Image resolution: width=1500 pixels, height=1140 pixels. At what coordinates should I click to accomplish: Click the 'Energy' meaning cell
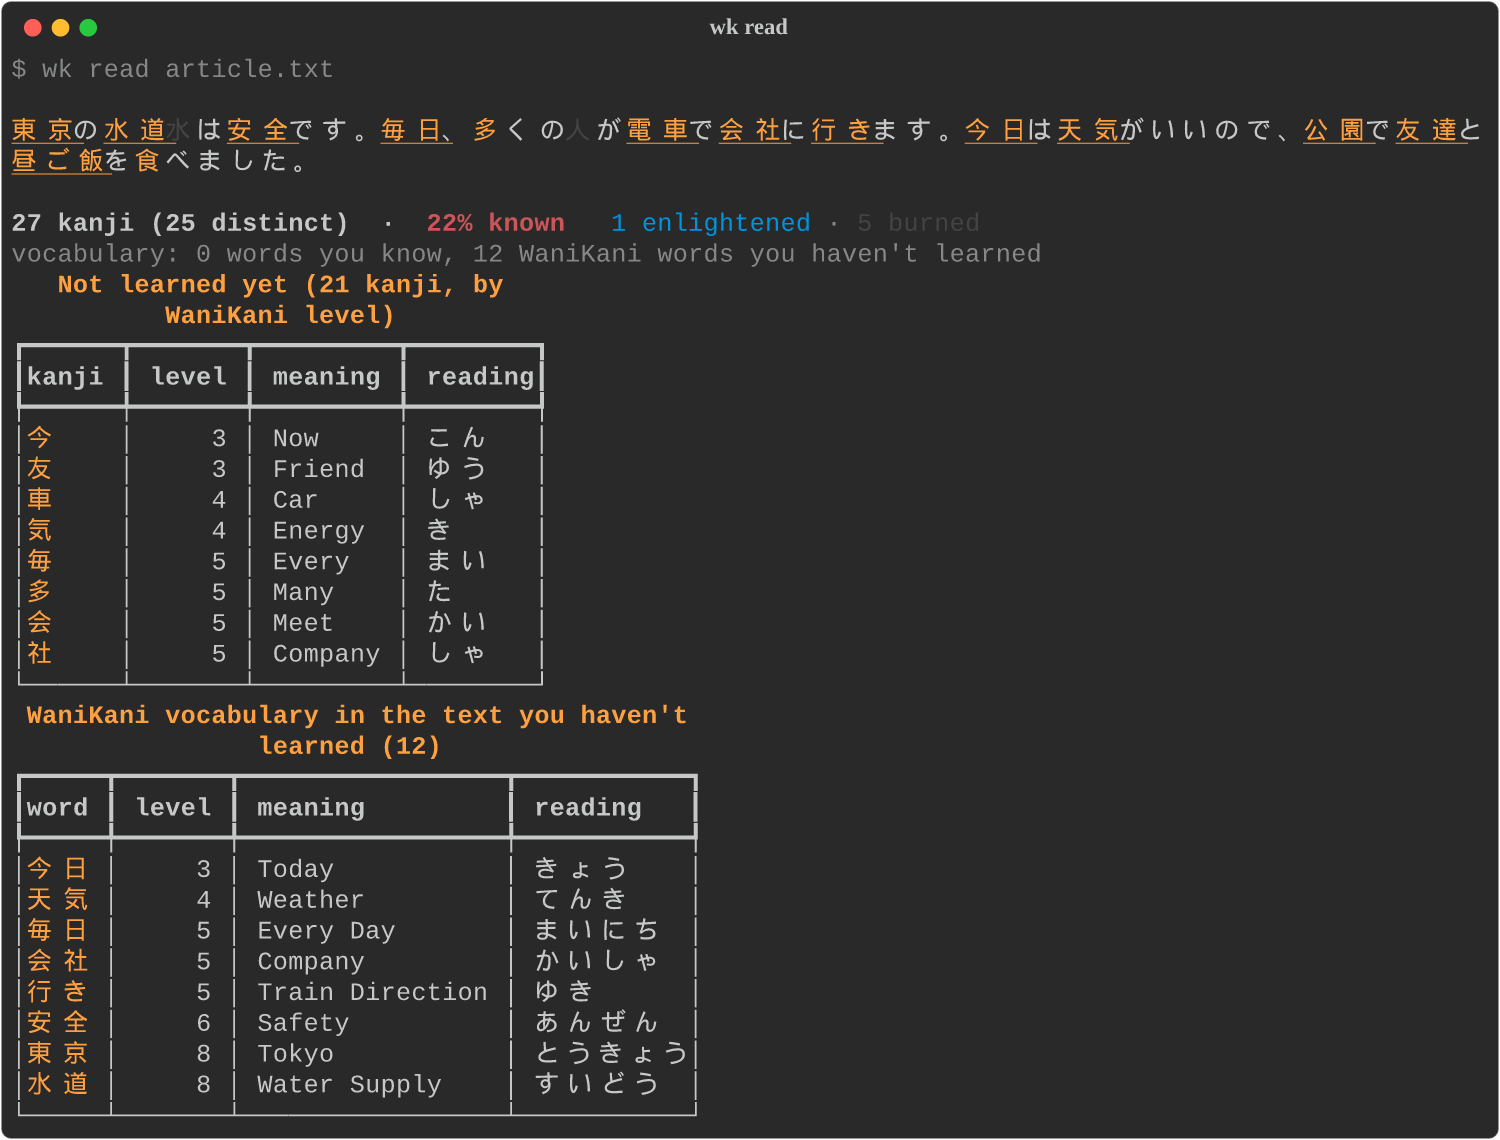click(319, 531)
